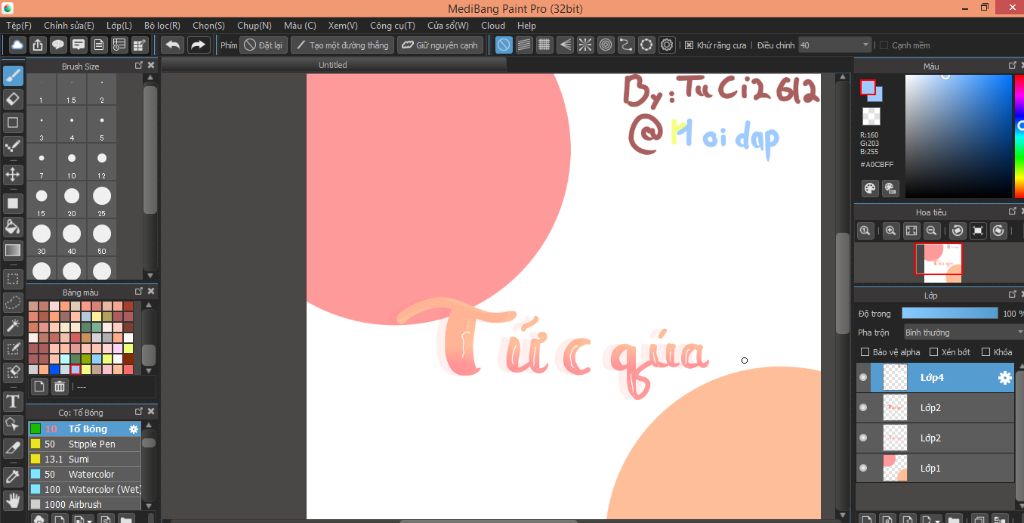
Task: Toggle visibility of the lower Lớp2 layer
Action: tap(863, 438)
